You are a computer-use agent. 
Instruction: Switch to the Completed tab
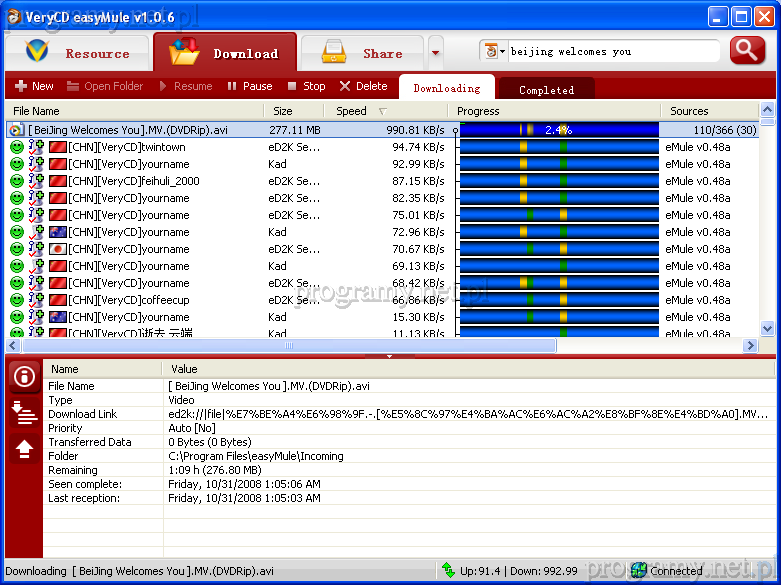546,89
